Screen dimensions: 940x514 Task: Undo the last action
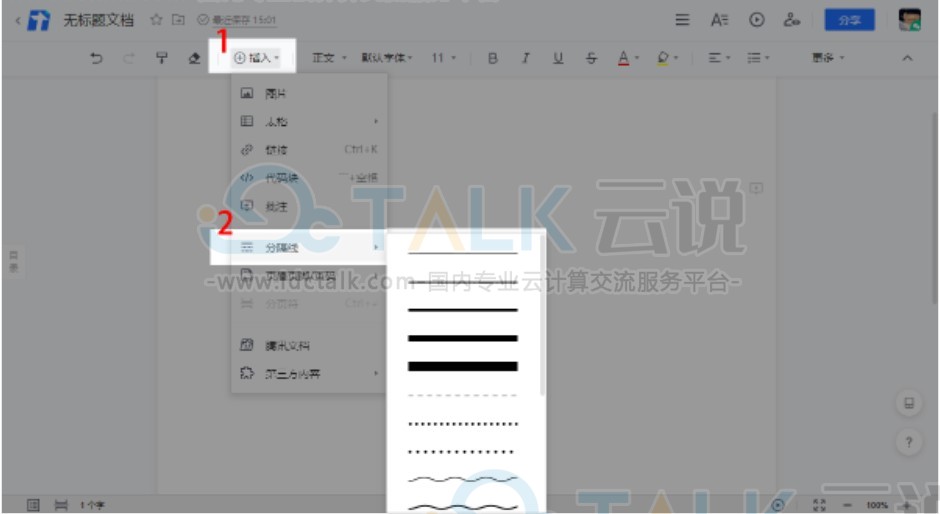coord(96,58)
